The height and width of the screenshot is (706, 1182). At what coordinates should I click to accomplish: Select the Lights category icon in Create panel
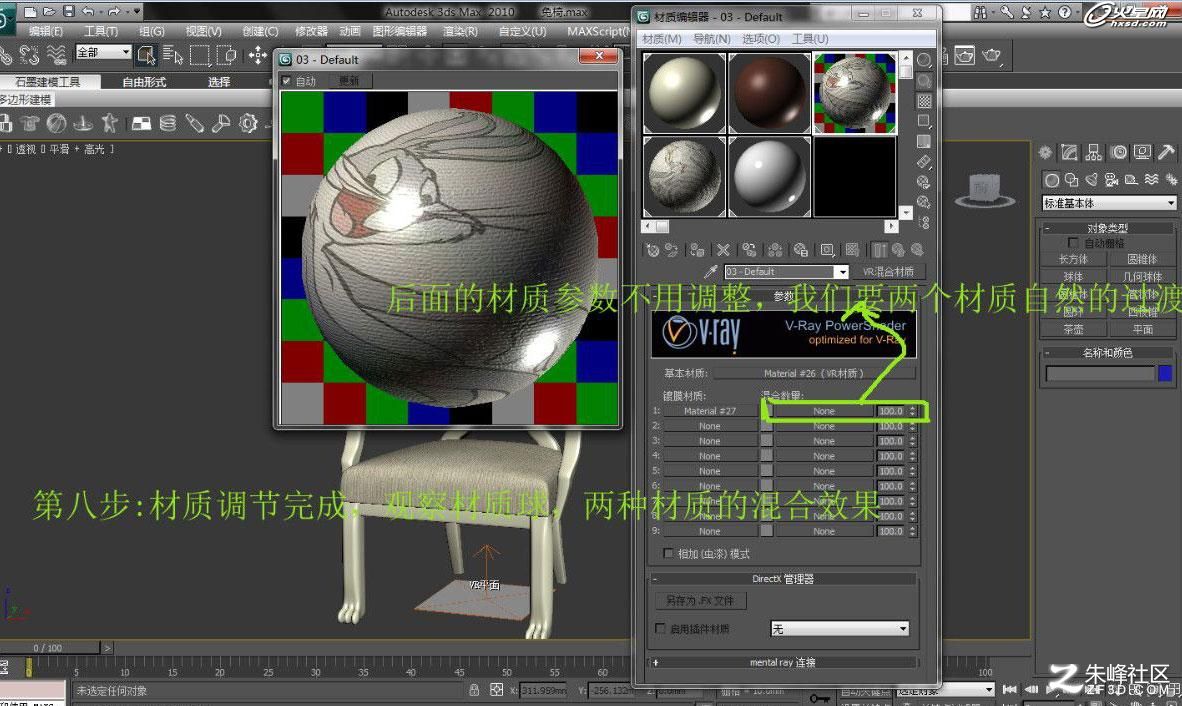click(x=1091, y=180)
